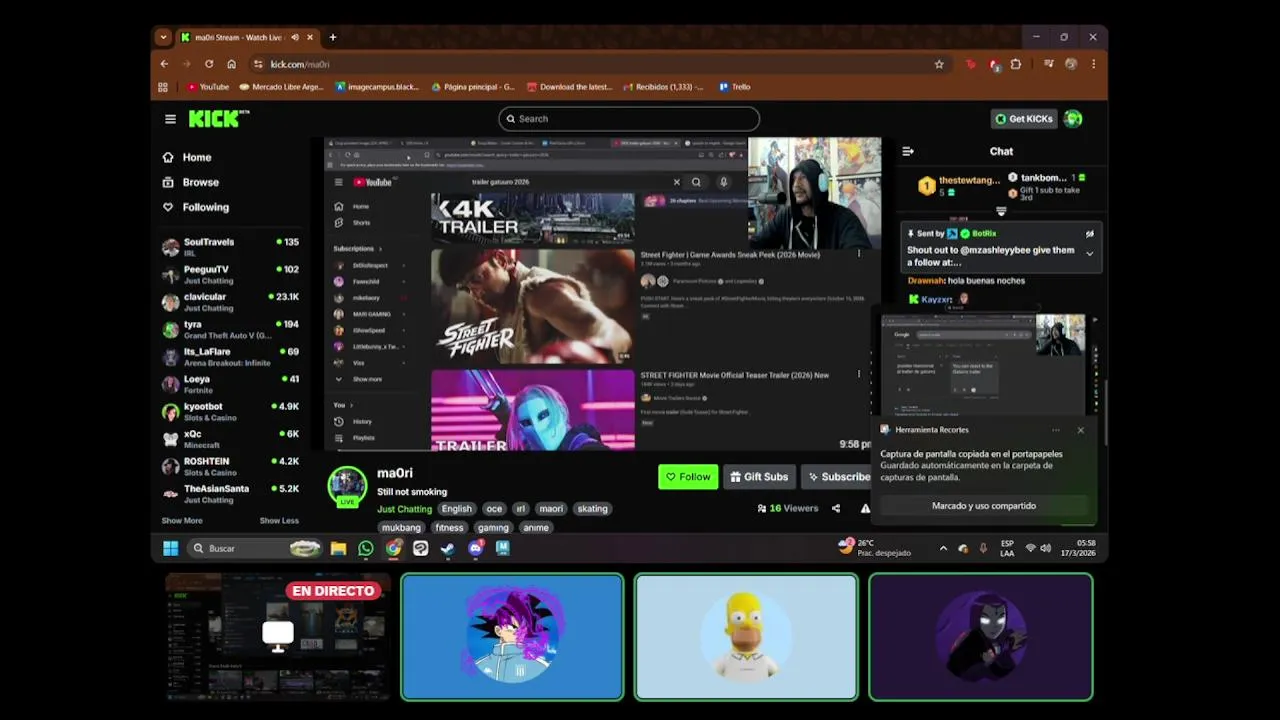Click Show More under recommended channels
The image size is (1280, 720).
(182, 520)
